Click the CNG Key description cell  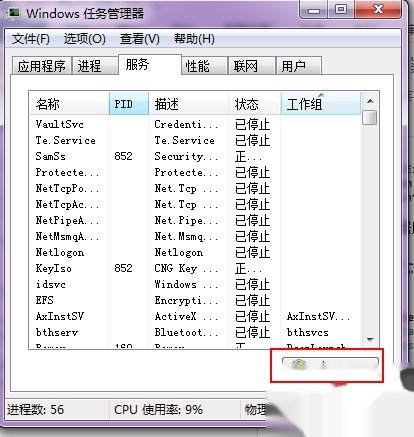[186, 268]
